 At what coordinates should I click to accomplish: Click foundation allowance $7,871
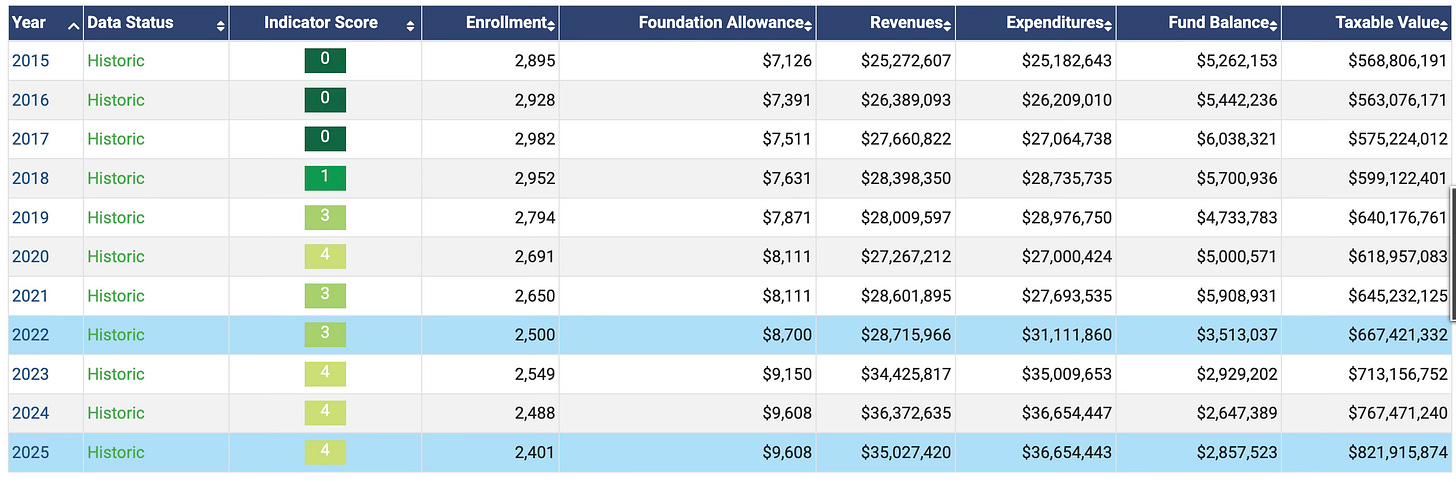[787, 217]
